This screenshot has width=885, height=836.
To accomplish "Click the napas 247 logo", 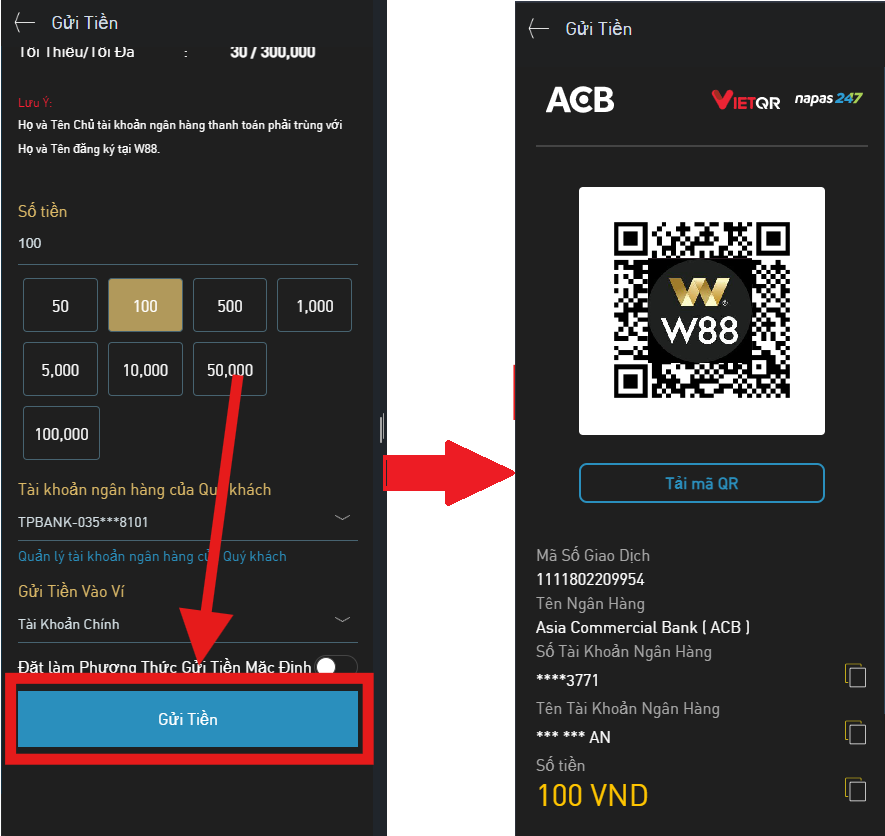I will pos(828,98).
